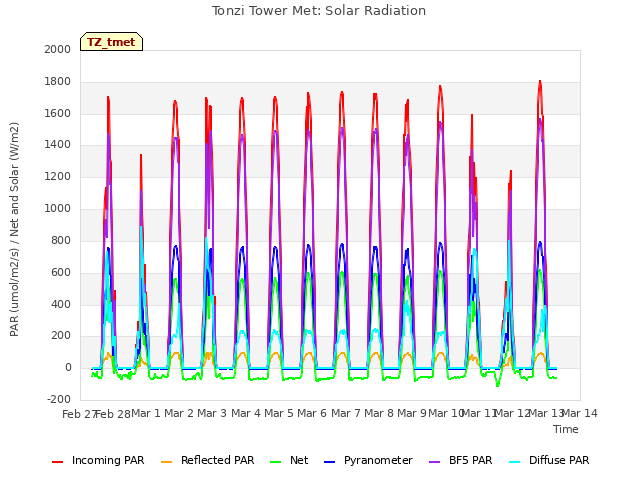The image size is (640, 480).
Task: Click the Time x-axis label
Action: coord(566,429)
